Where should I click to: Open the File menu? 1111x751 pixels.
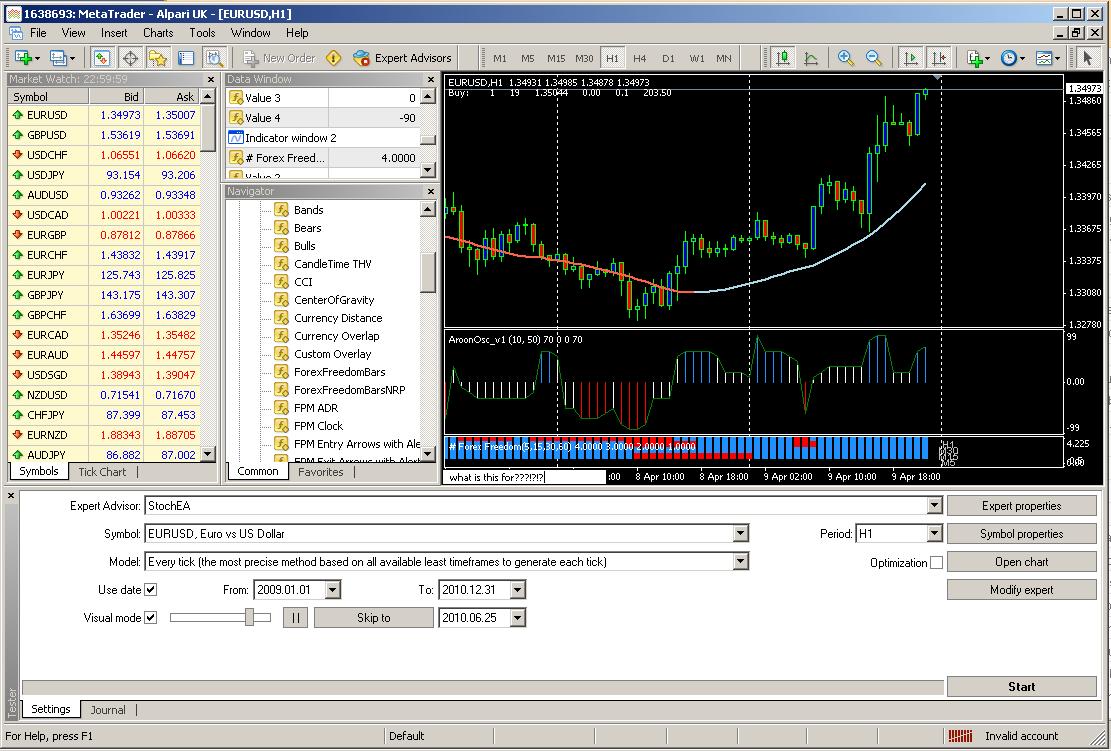[38, 33]
